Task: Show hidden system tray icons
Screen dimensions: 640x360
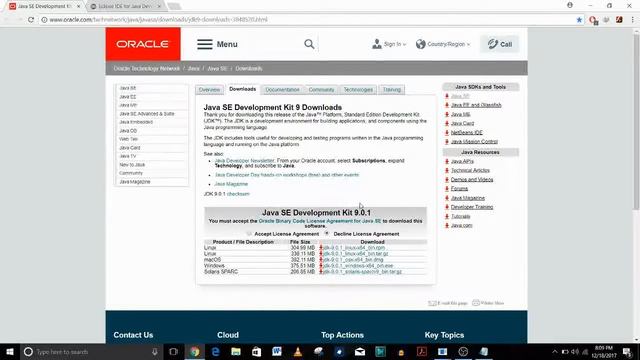Action: point(554,351)
